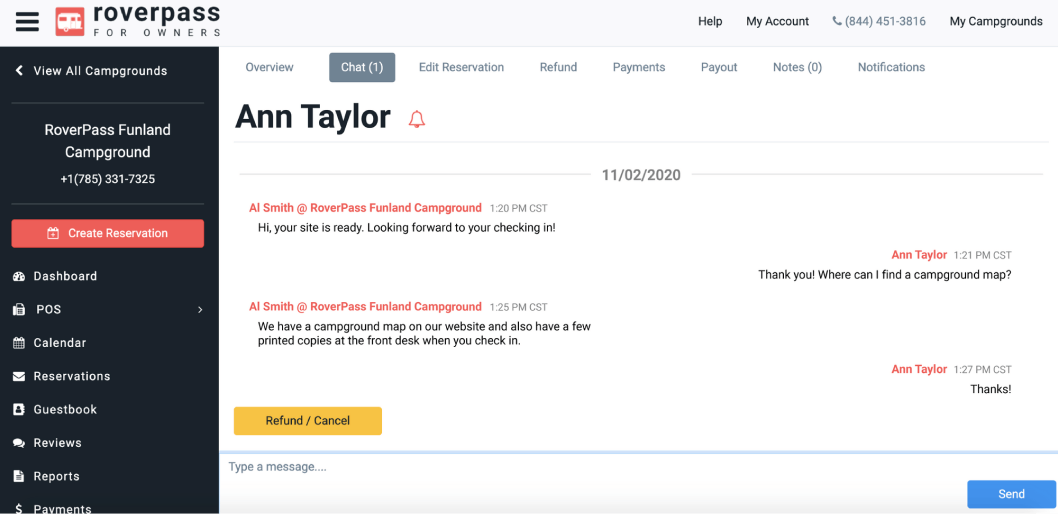The image size is (1058, 514).
Task: Click the reply about printed map copies
Action: pyautogui.click(x=424, y=334)
